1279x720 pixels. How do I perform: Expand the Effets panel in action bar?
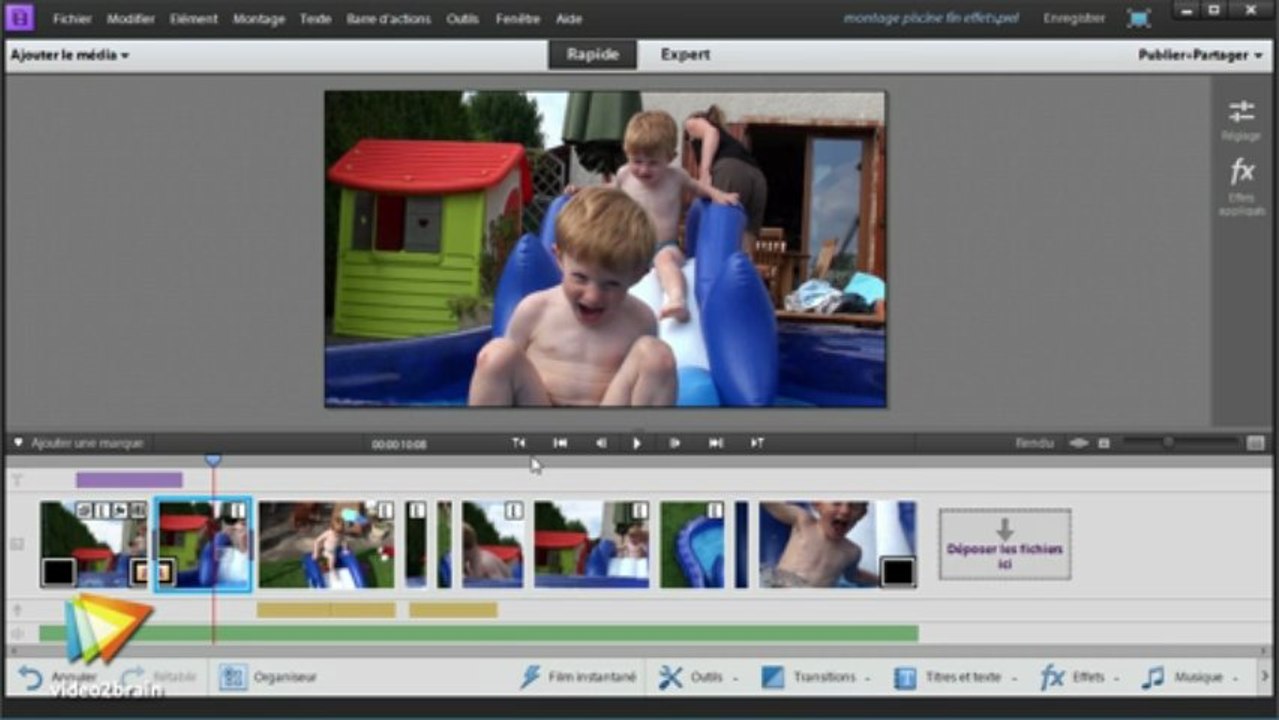(x=1079, y=677)
